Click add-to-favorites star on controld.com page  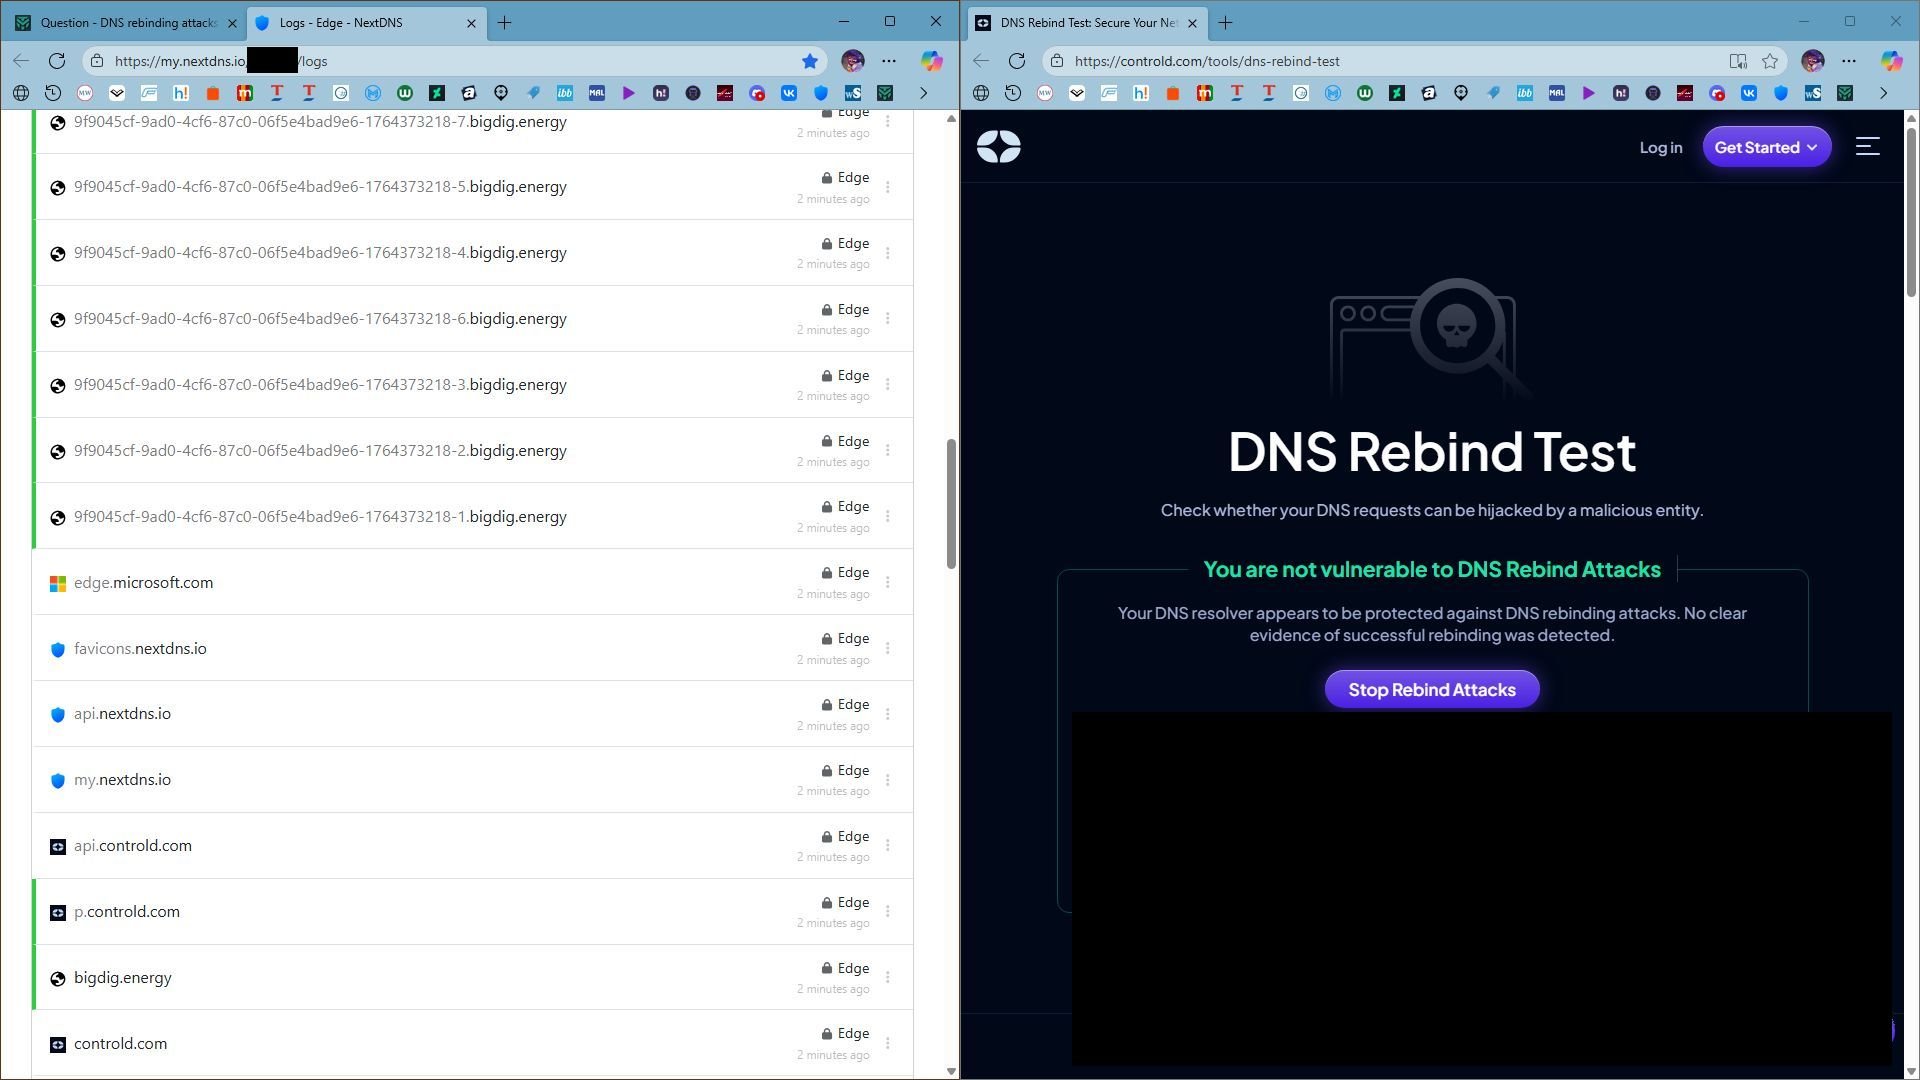(x=1770, y=61)
